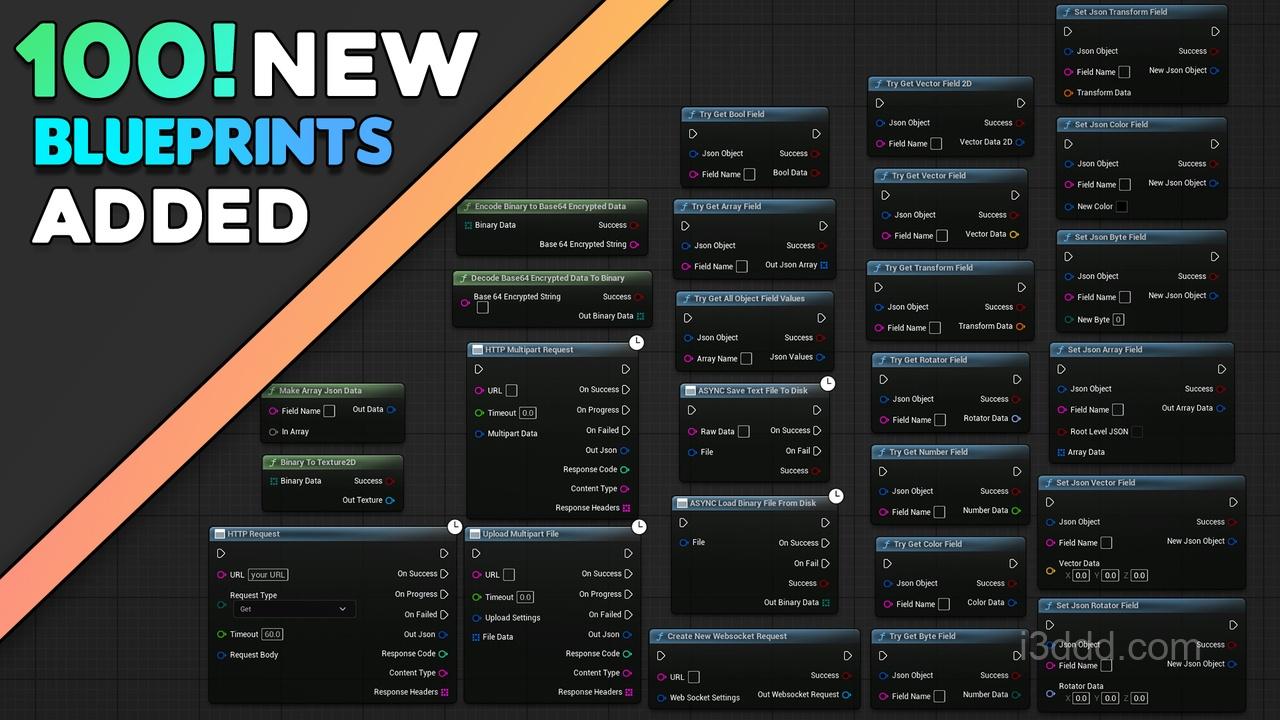Viewport: 1280px width, 720px height.
Task: Click Base 64 Encrypted String output pin on Encode node
Action: pyautogui.click(x=634, y=244)
